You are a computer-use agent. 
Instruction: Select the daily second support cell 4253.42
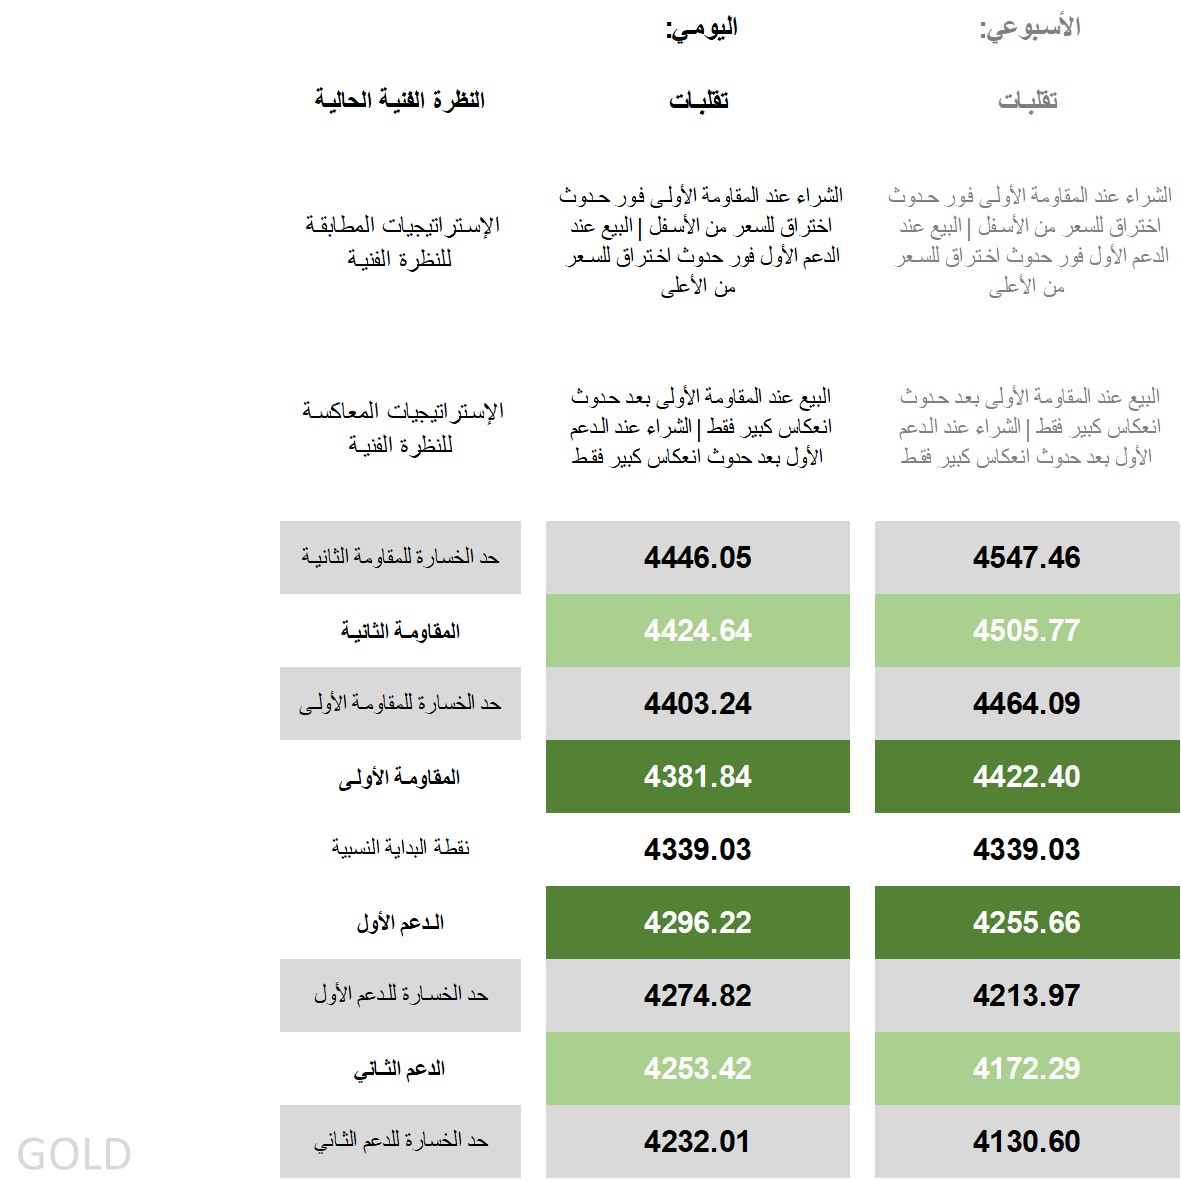pyautogui.click(x=697, y=1069)
